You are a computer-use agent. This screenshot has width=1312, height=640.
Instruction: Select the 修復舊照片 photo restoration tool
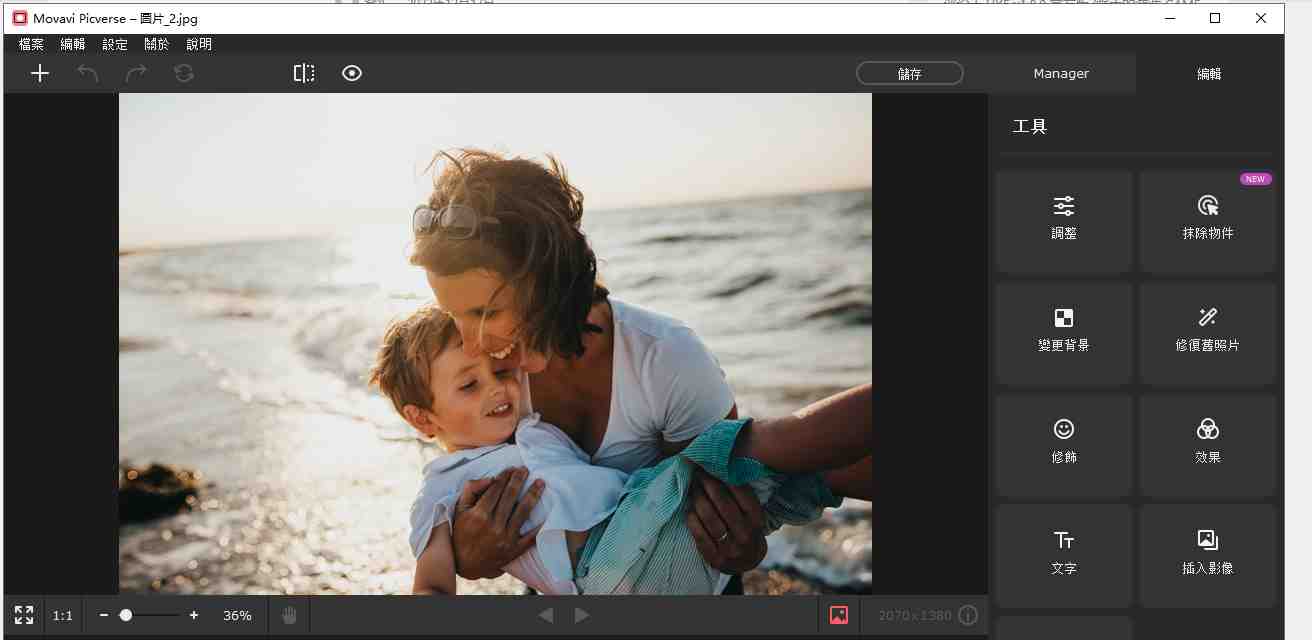pyautogui.click(x=1207, y=332)
